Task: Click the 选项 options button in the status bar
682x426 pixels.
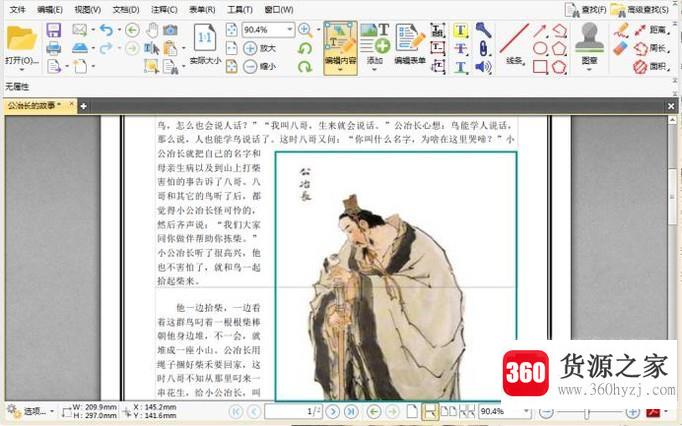Action: 30,411
